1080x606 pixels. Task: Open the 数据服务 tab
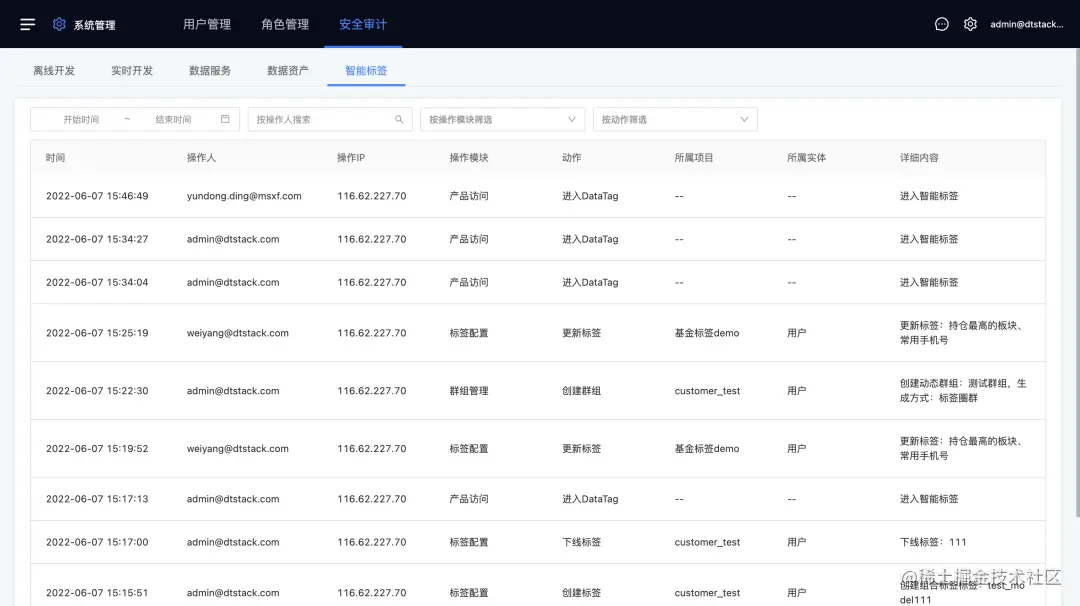(x=210, y=70)
